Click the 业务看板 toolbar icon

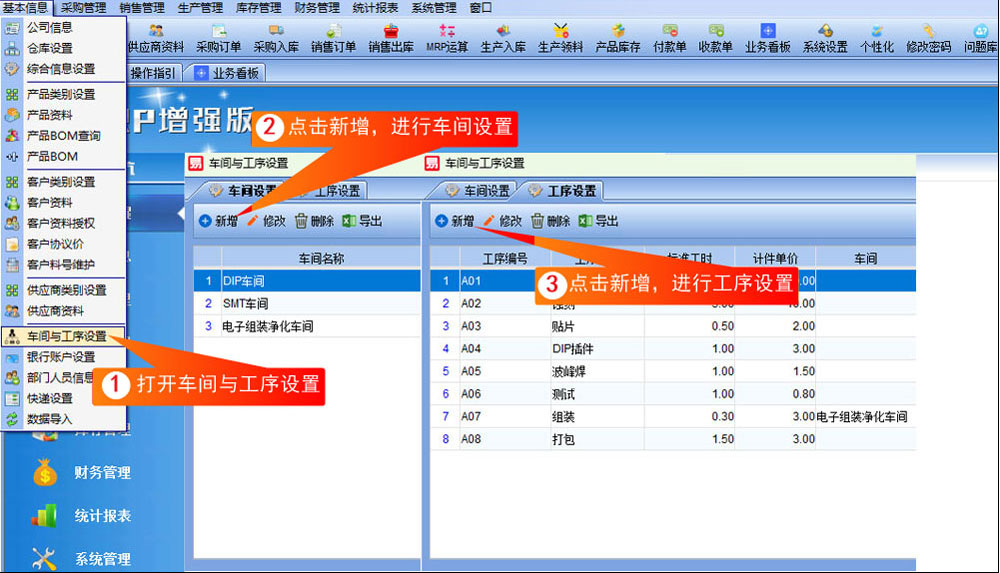[767, 38]
